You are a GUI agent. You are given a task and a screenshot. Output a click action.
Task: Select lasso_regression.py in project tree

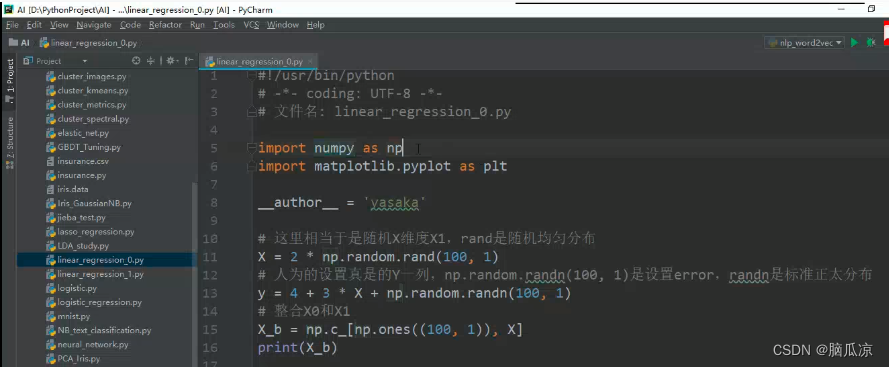click(x=90, y=231)
